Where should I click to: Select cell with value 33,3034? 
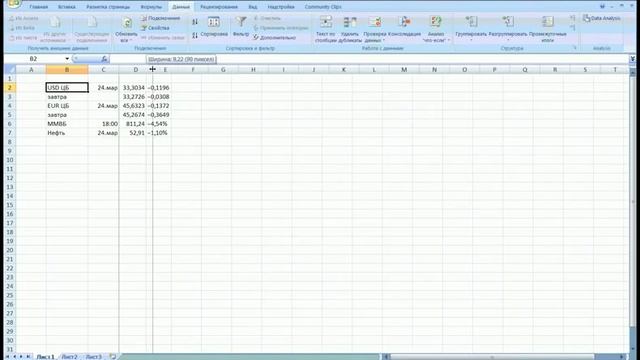(133, 87)
